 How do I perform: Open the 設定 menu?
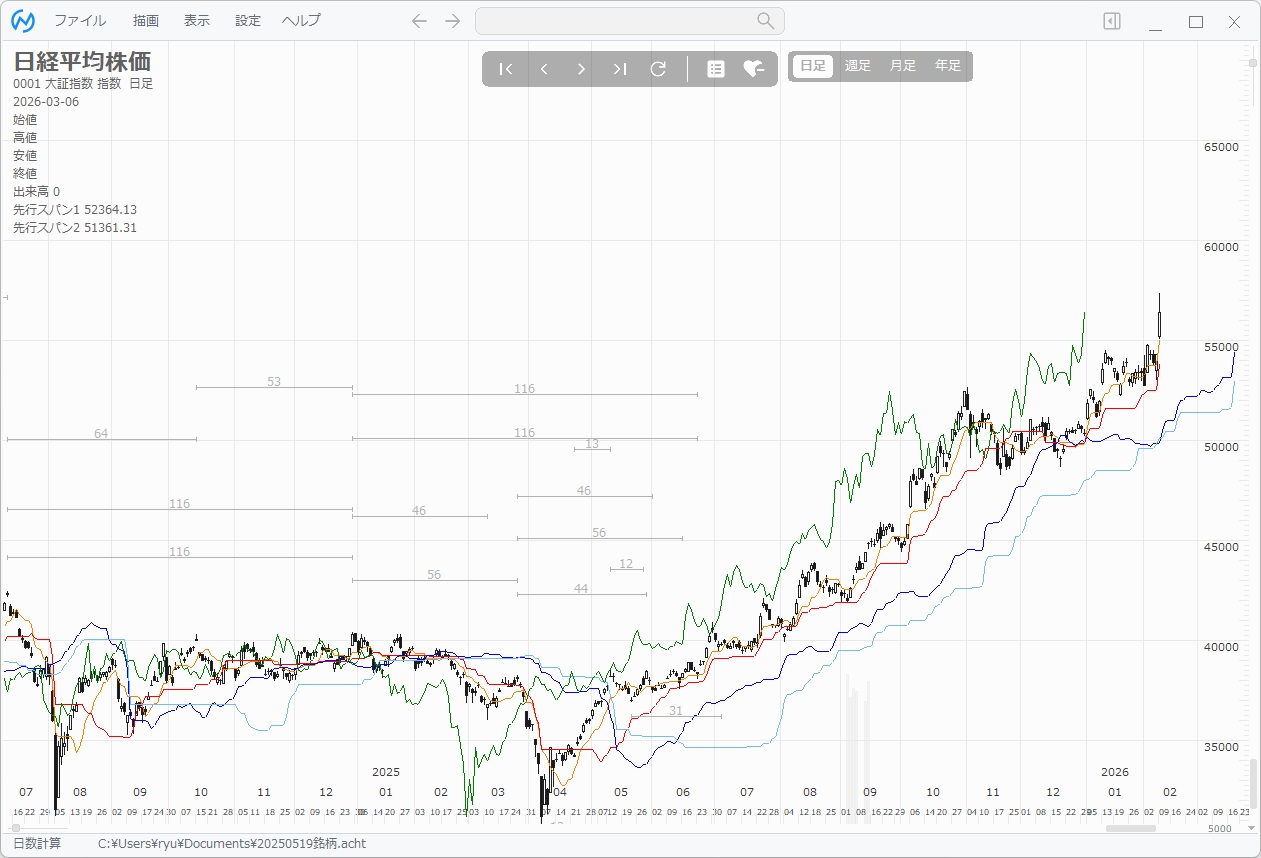point(248,21)
